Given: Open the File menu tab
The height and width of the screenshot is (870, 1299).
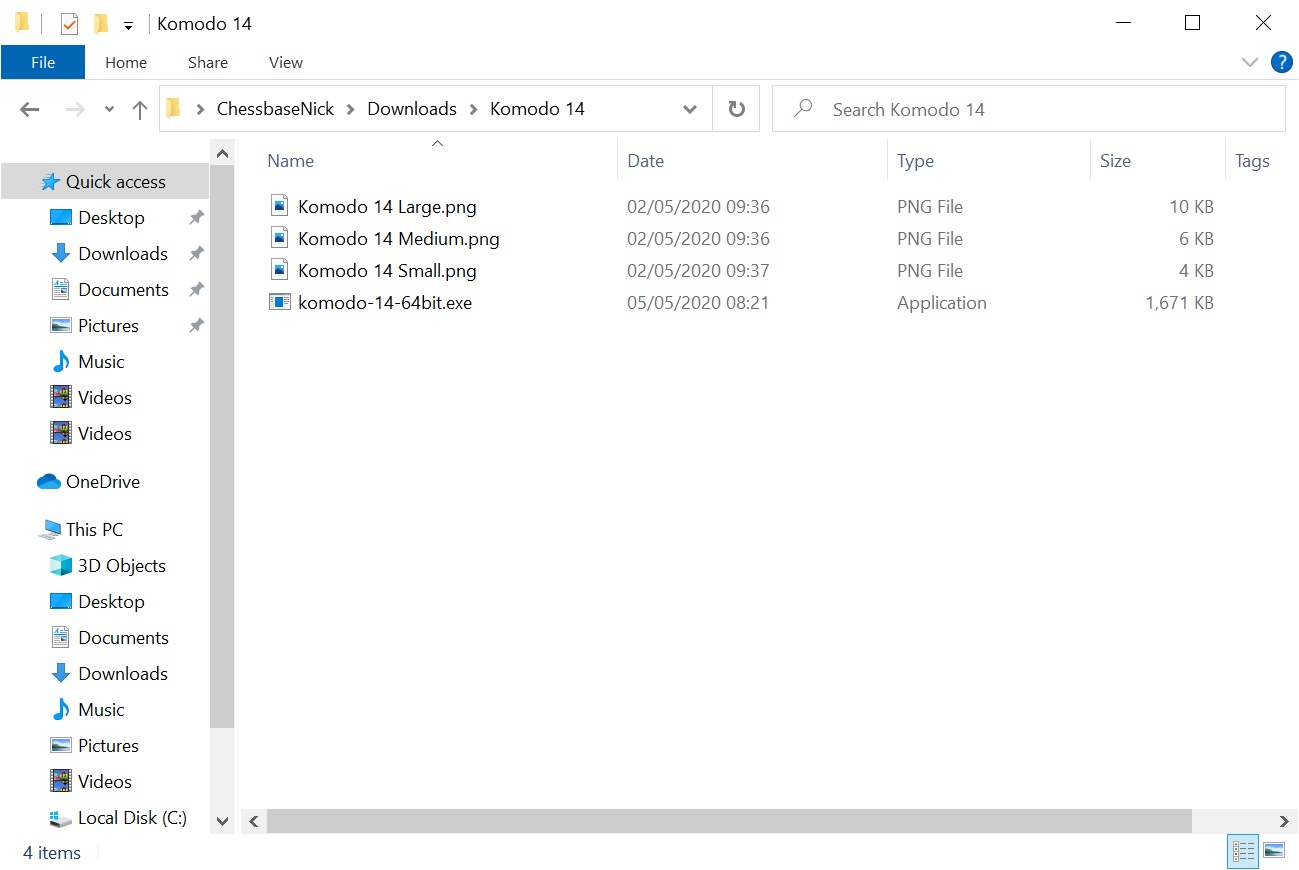Looking at the screenshot, I should tap(43, 62).
